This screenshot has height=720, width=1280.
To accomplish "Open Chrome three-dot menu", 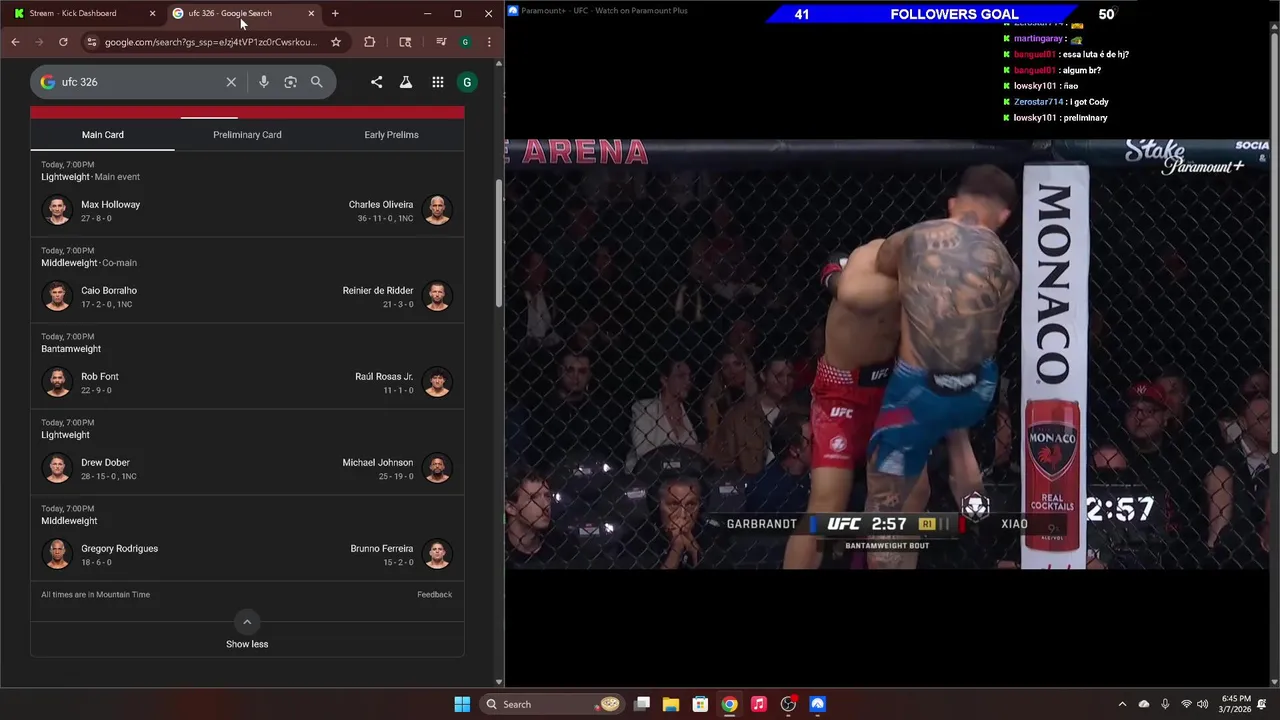I will 489,42.
